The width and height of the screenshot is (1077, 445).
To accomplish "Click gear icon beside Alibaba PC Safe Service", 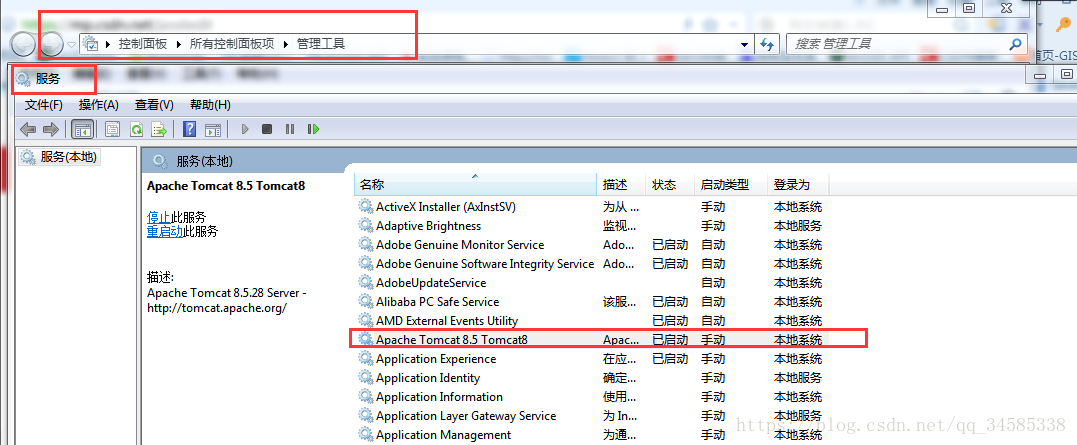I will click(x=365, y=302).
